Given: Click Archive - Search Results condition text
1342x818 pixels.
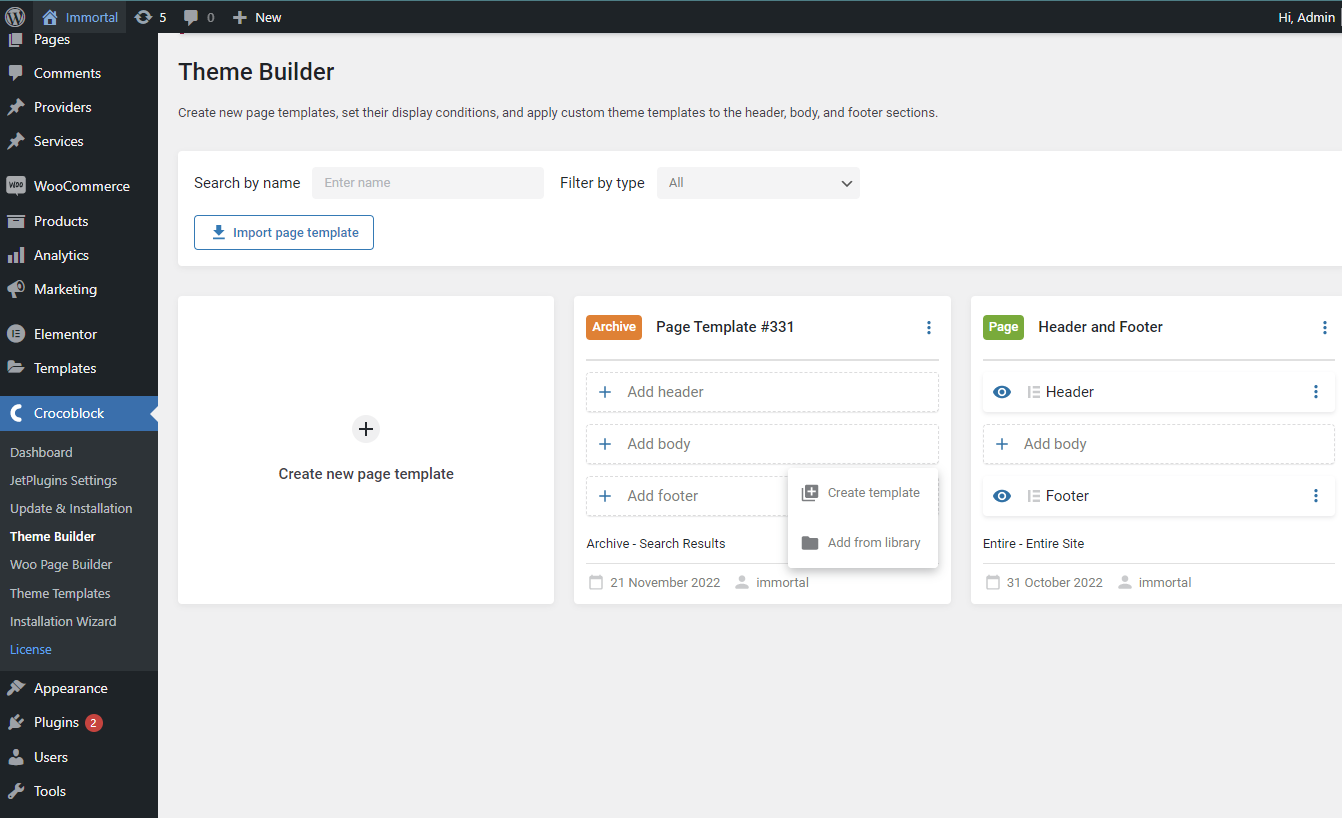Looking at the screenshot, I should 656,544.
